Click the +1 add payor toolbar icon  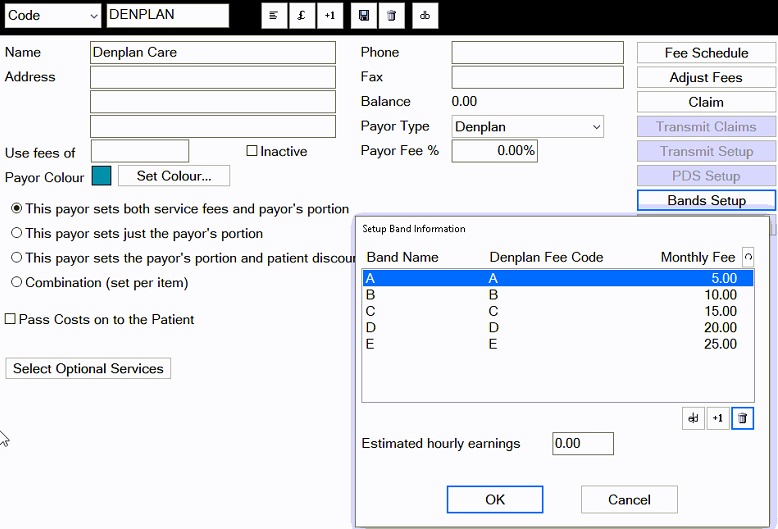coord(330,16)
